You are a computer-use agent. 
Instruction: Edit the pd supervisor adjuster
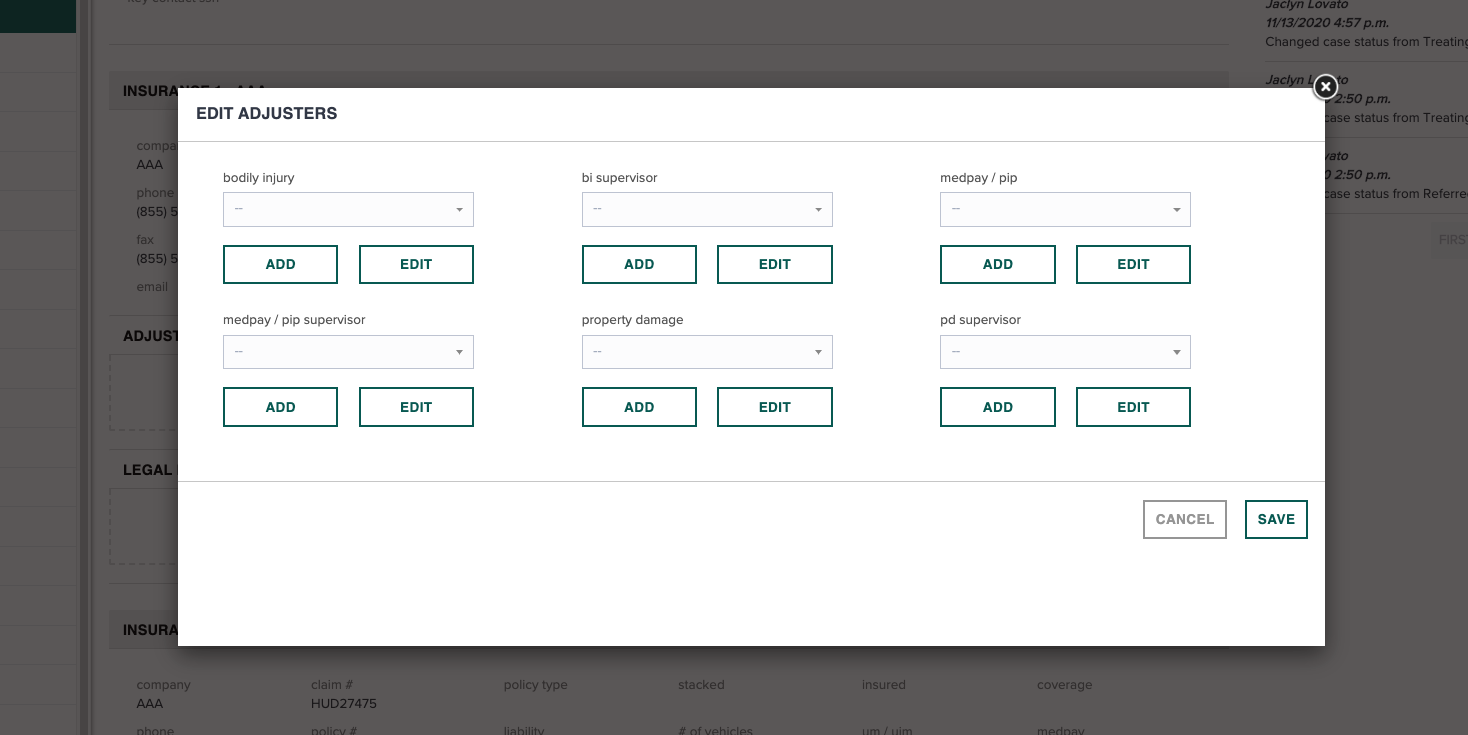(1133, 407)
